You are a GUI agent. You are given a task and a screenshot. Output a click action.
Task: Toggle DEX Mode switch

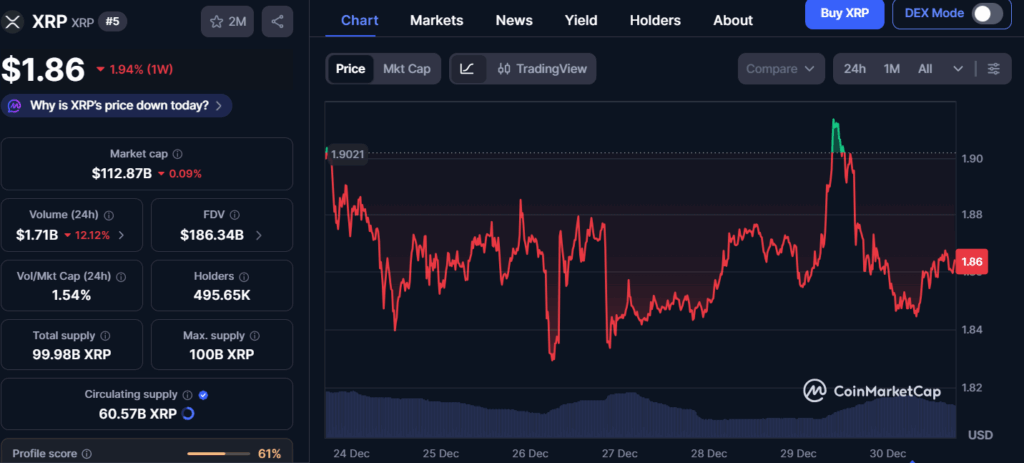(986, 13)
